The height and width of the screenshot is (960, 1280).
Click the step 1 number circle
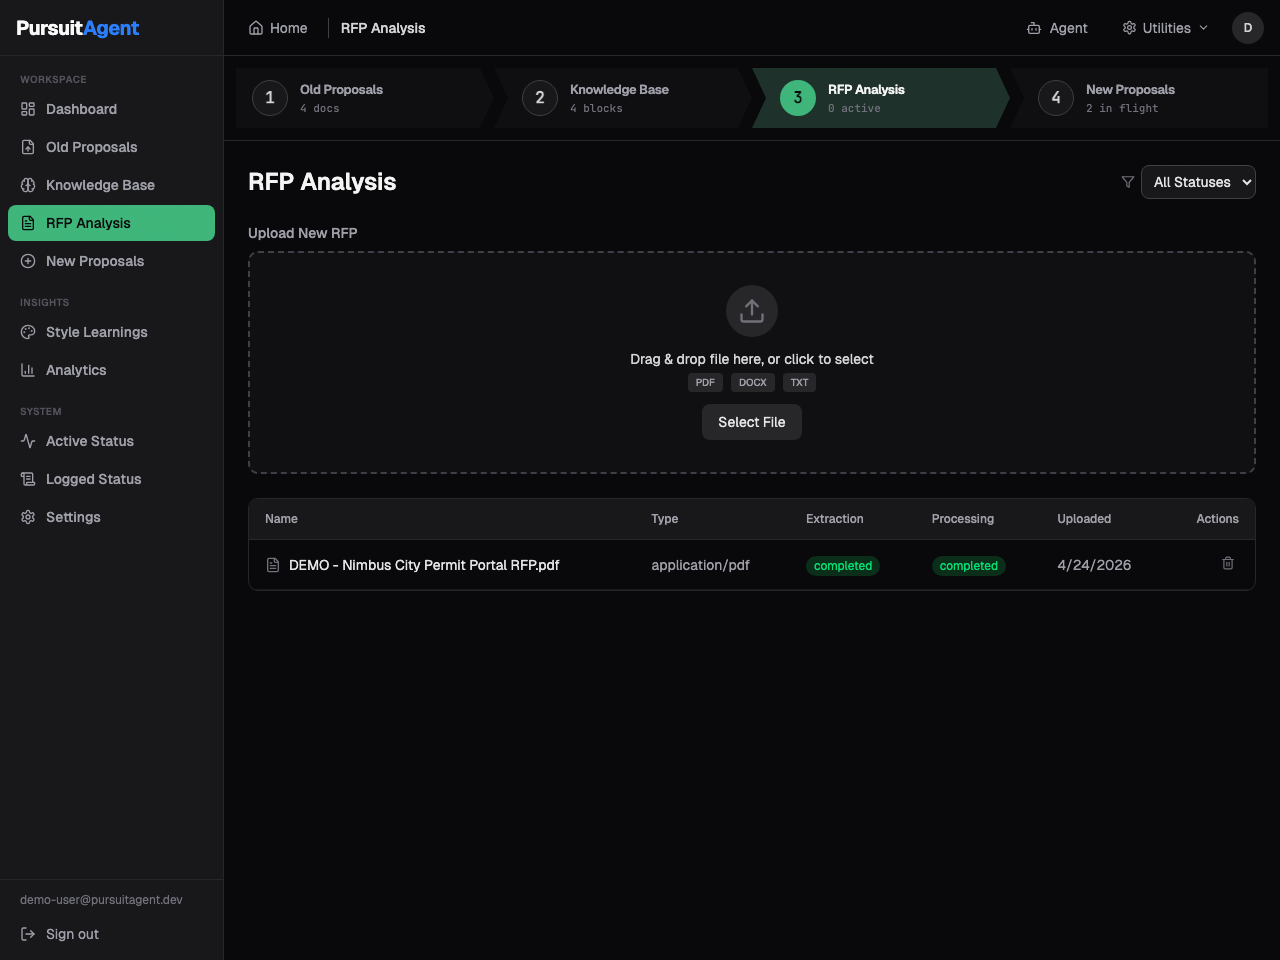click(270, 98)
